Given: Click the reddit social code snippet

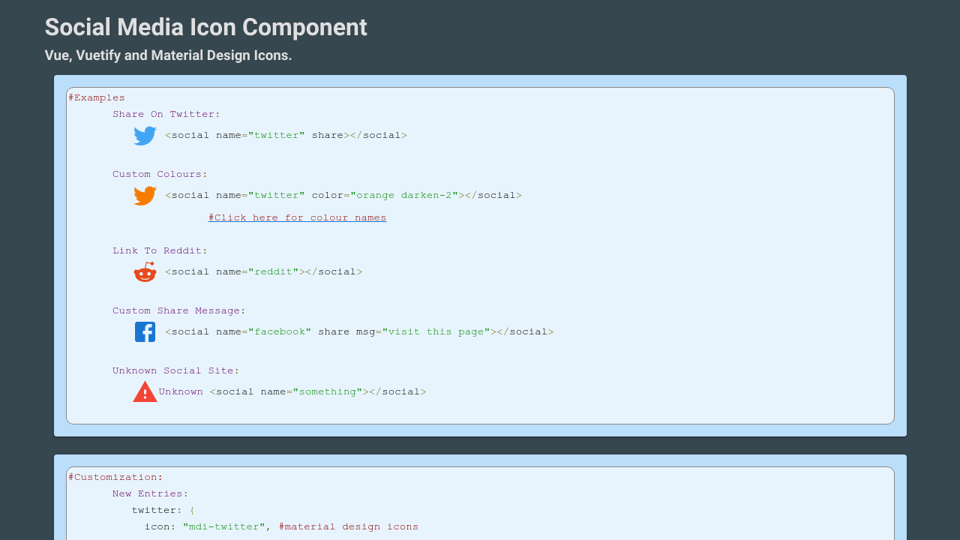Looking at the screenshot, I should [264, 271].
